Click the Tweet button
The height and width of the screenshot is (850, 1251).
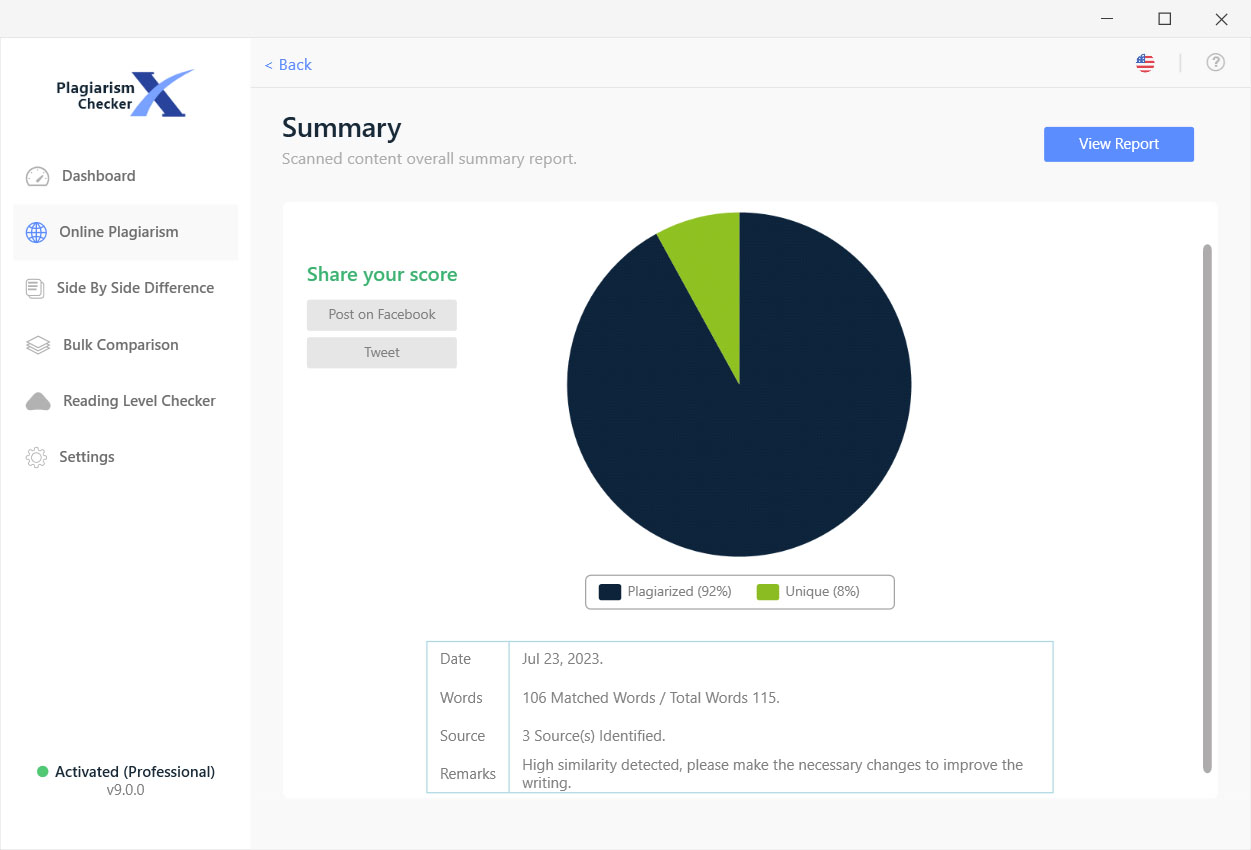[382, 353]
